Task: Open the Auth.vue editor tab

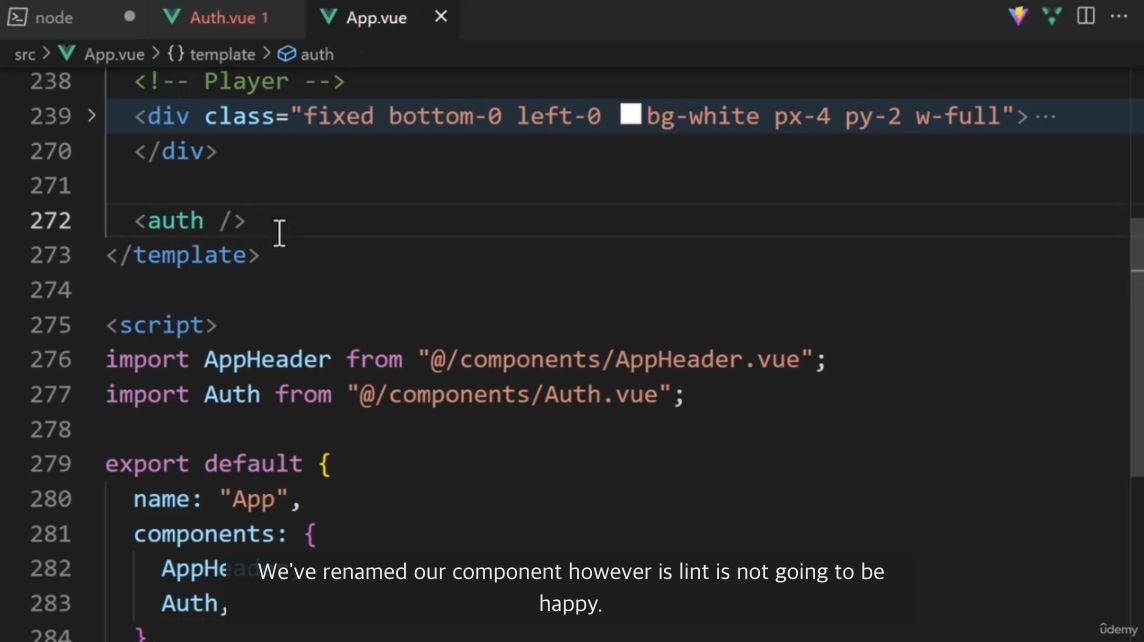Action: pyautogui.click(x=228, y=17)
